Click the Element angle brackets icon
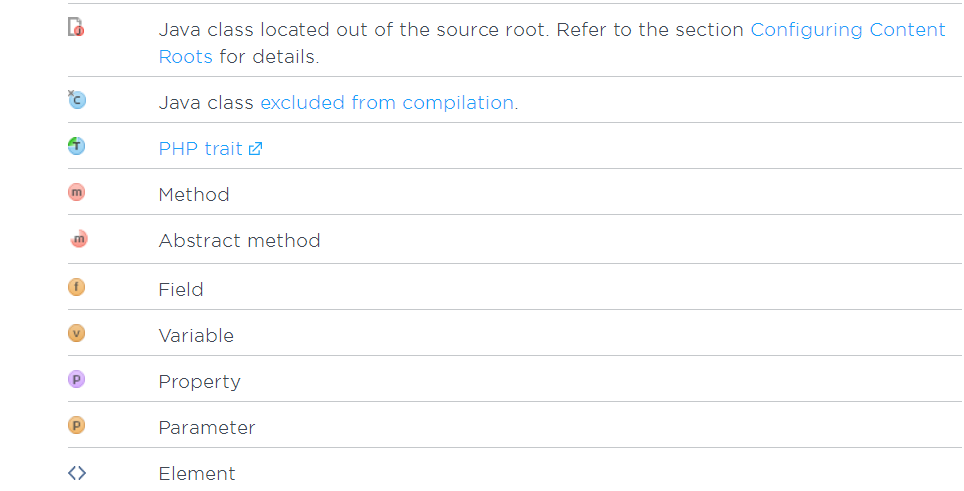This screenshot has height=491, width=964. click(x=77, y=472)
